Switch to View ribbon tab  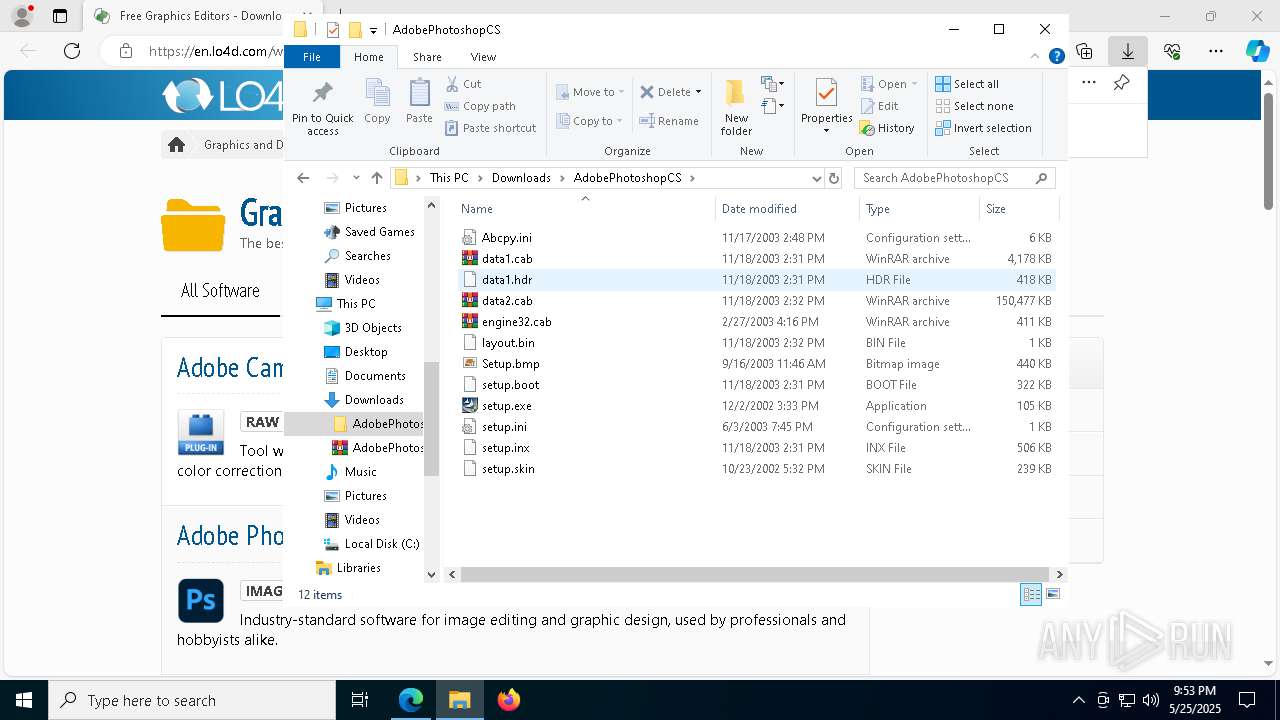point(483,57)
